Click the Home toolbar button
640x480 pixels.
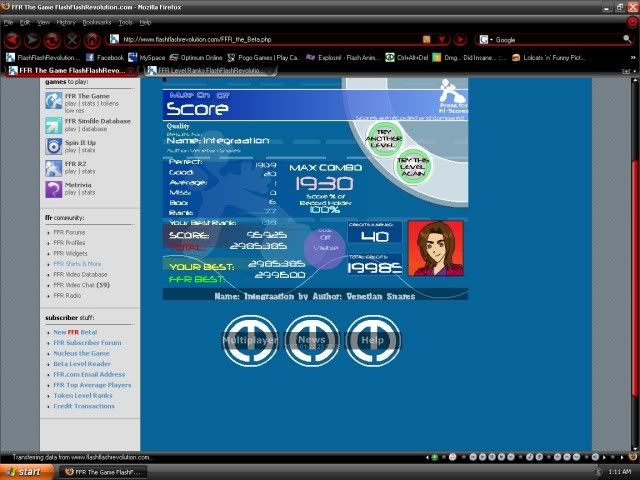click(x=92, y=40)
